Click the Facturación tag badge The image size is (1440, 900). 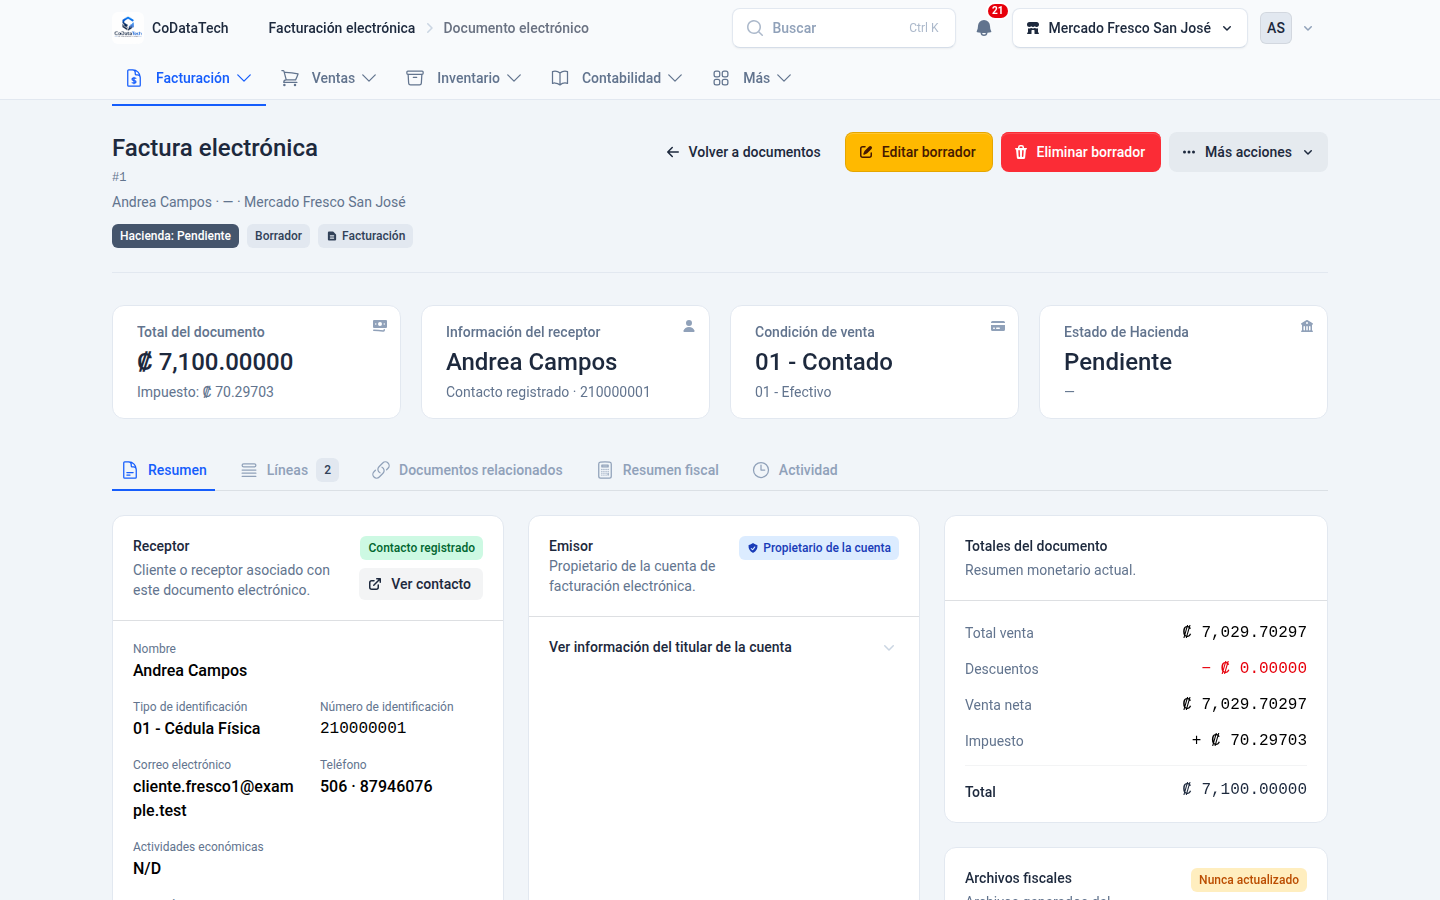pyautogui.click(x=366, y=236)
